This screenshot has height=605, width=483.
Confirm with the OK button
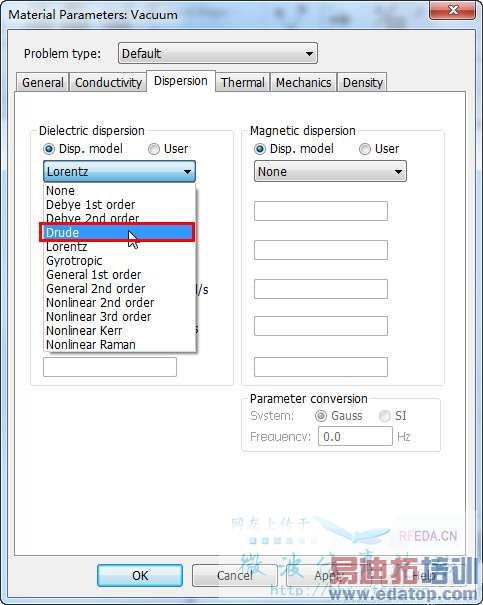(x=140, y=575)
